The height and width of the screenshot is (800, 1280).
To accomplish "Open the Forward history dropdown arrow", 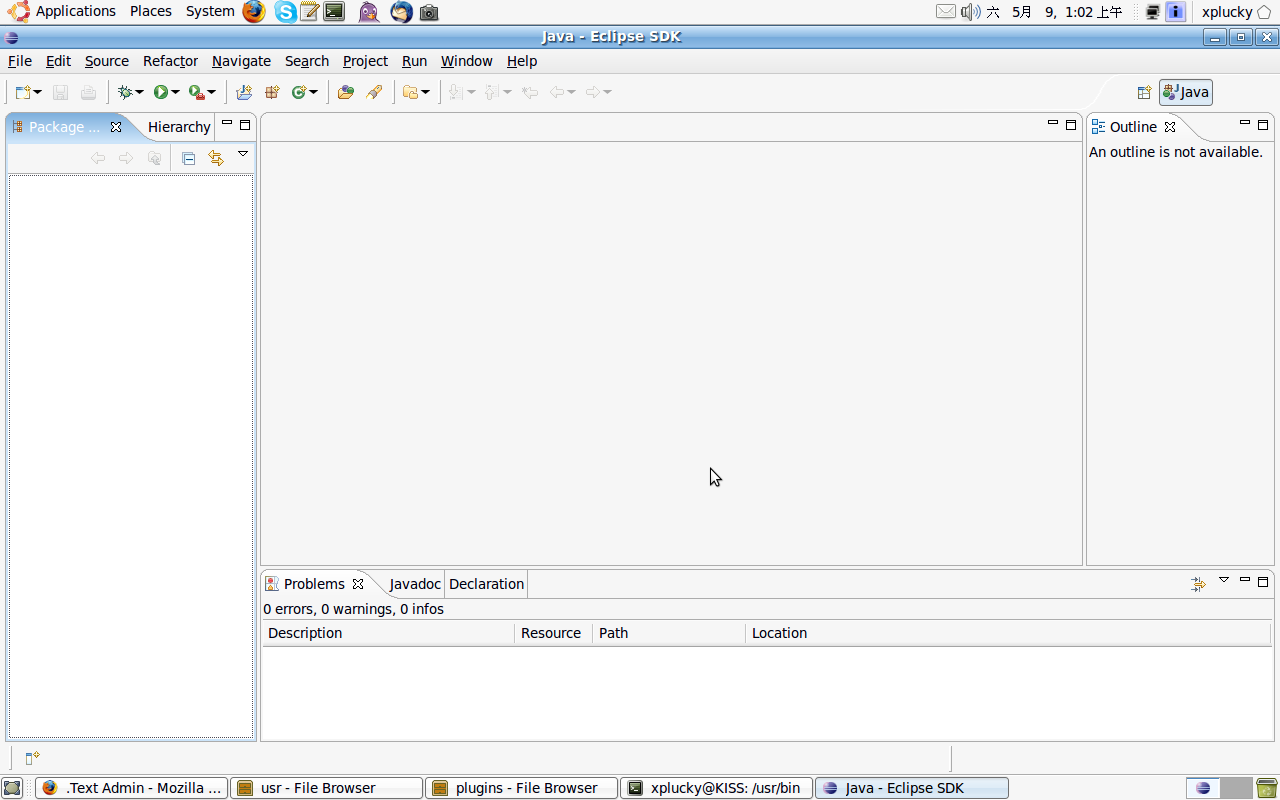I will (607, 92).
